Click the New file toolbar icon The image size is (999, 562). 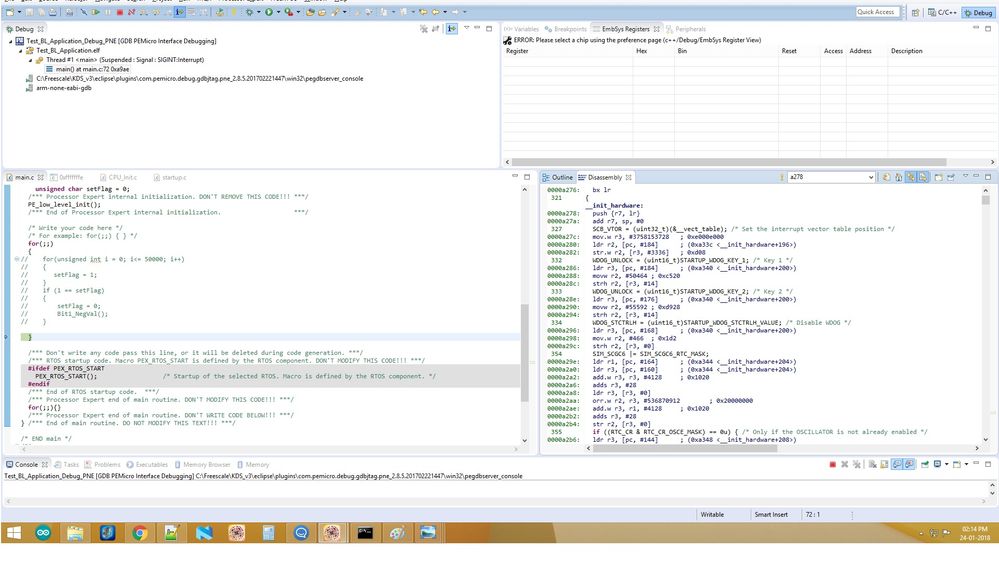10,12
